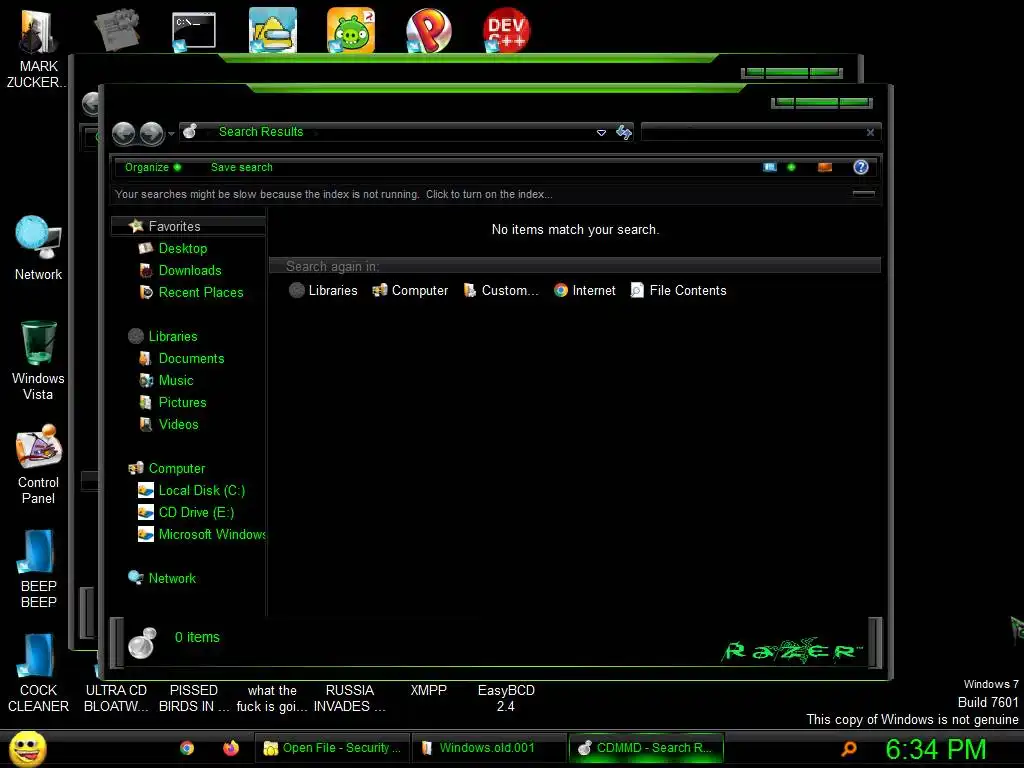The width and height of the screenshot is (1024, 768).
Task: Open the red P application shortcut
Action: 428,30
